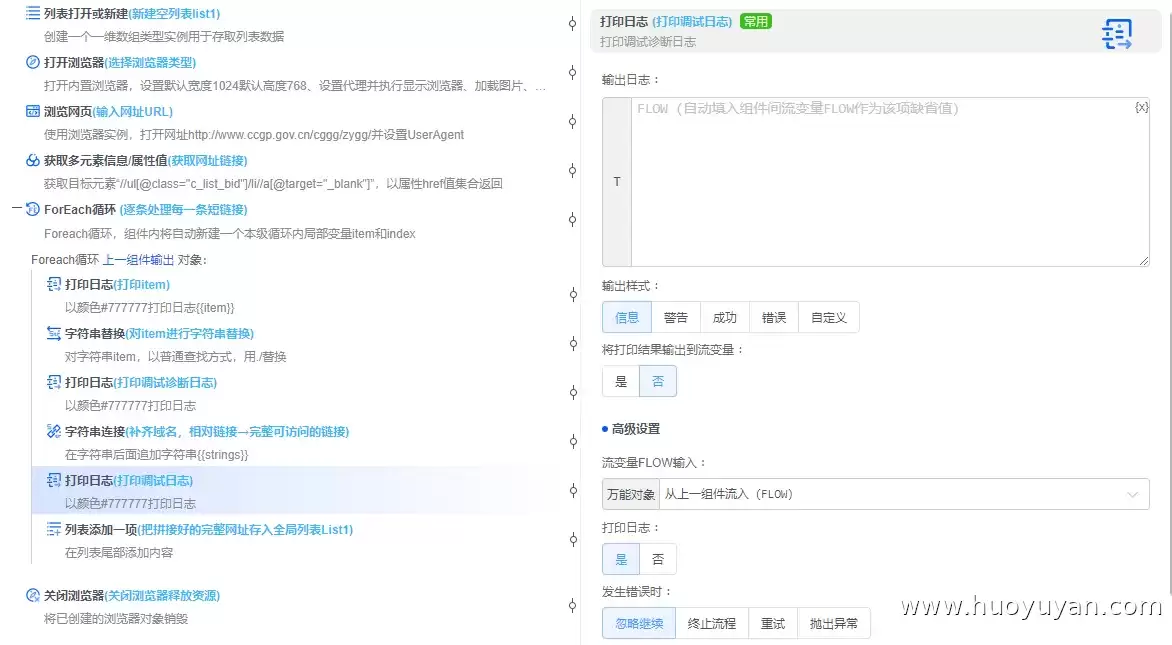Click the 常用 tag badge

tap(756, 22)
